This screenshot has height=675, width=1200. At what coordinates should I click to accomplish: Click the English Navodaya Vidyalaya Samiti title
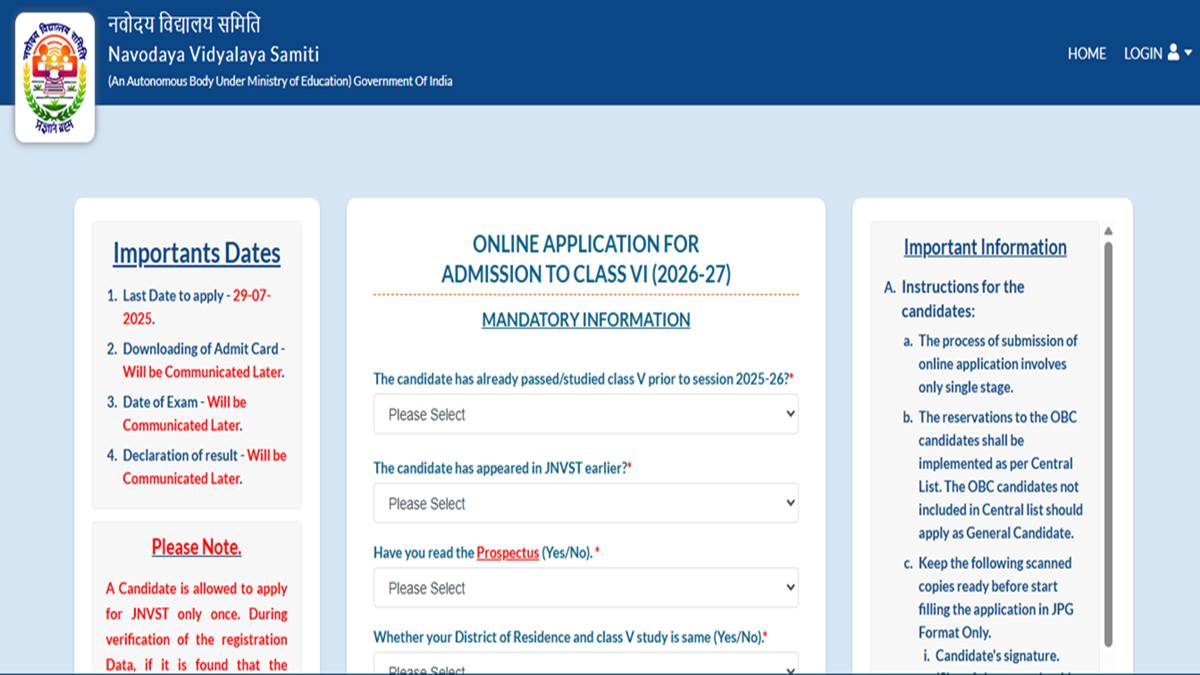(x=213, y=55)
